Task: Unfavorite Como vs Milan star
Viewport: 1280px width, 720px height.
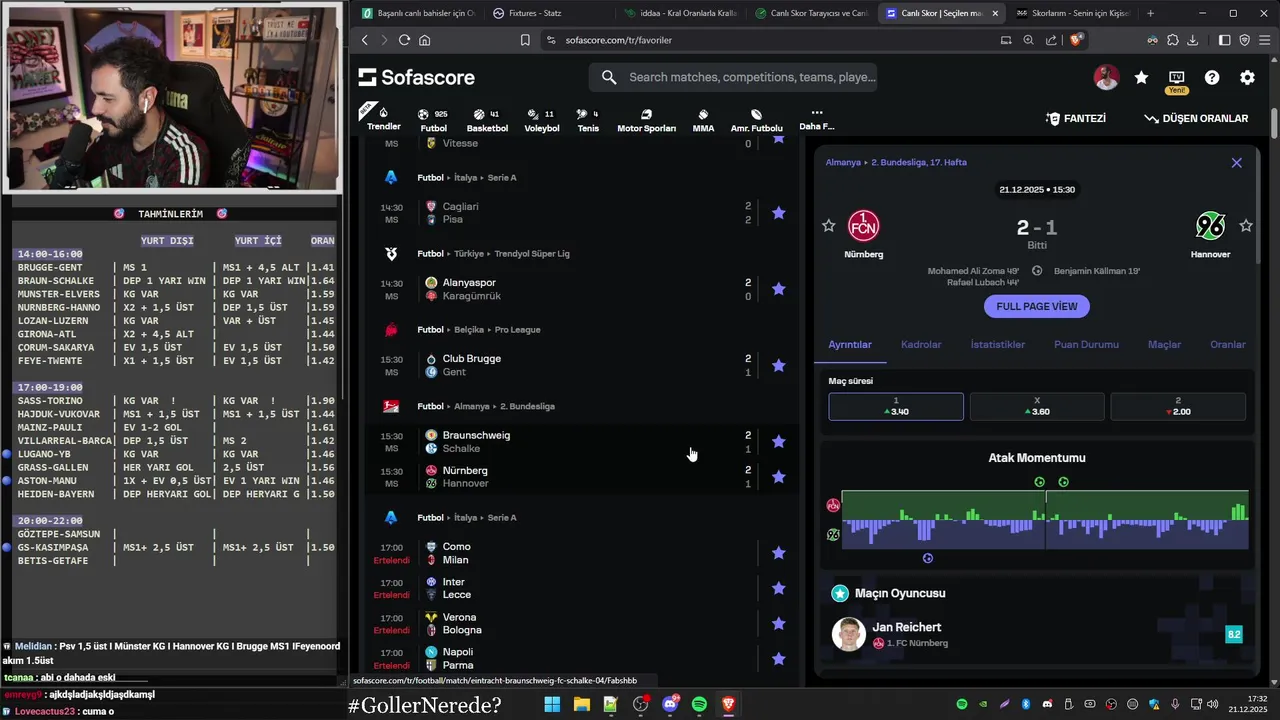Action: pyautogui.click(x=779, y=553)
